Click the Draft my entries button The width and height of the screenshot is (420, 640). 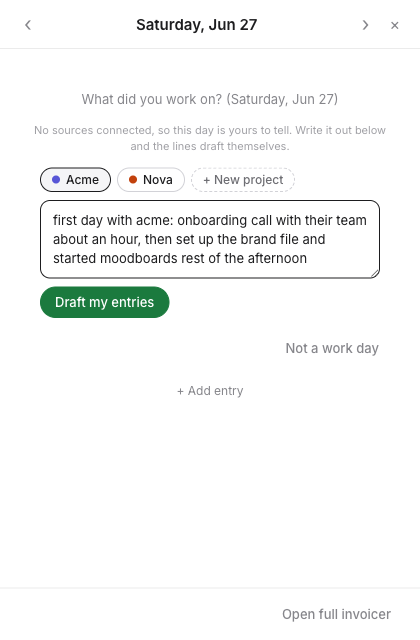coord(104,302)
